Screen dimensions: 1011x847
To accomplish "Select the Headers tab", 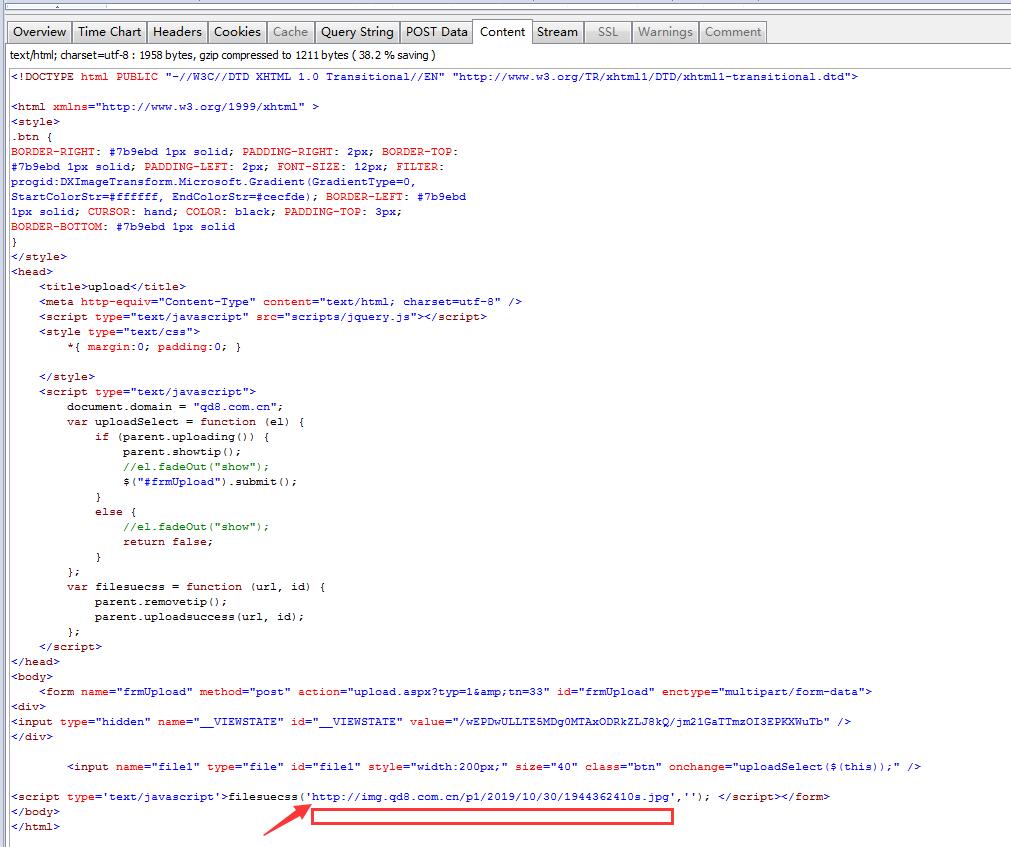I will click(177, 32).
